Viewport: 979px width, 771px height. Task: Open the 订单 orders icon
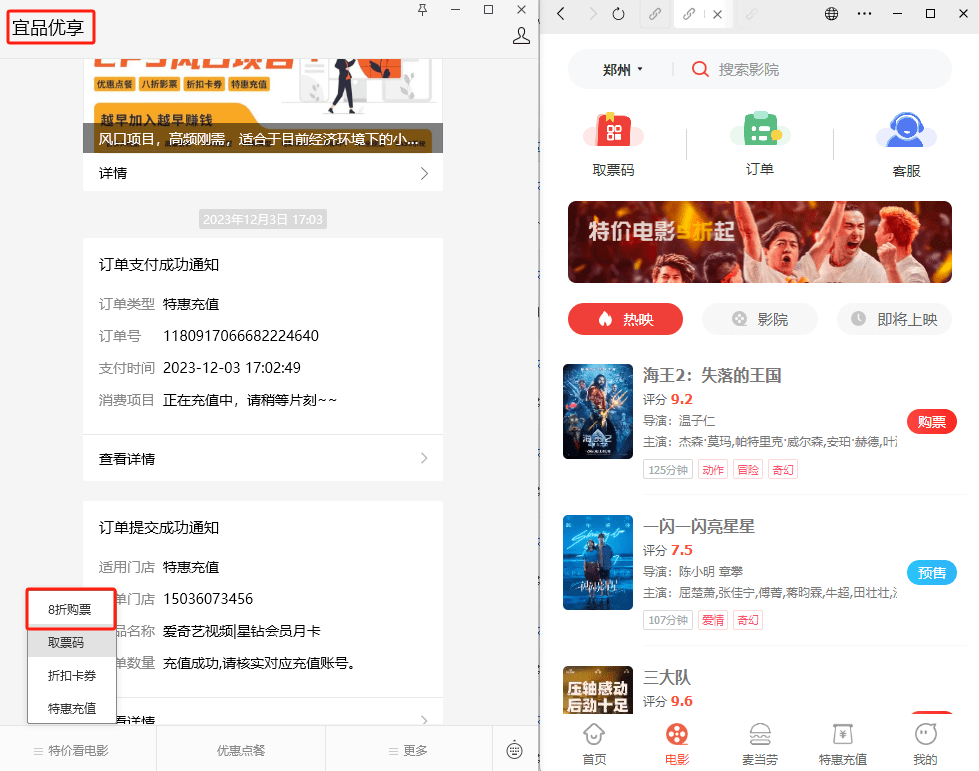[760, 129]
